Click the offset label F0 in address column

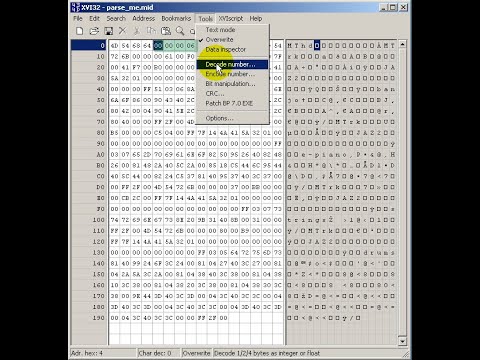pos(100,209)
